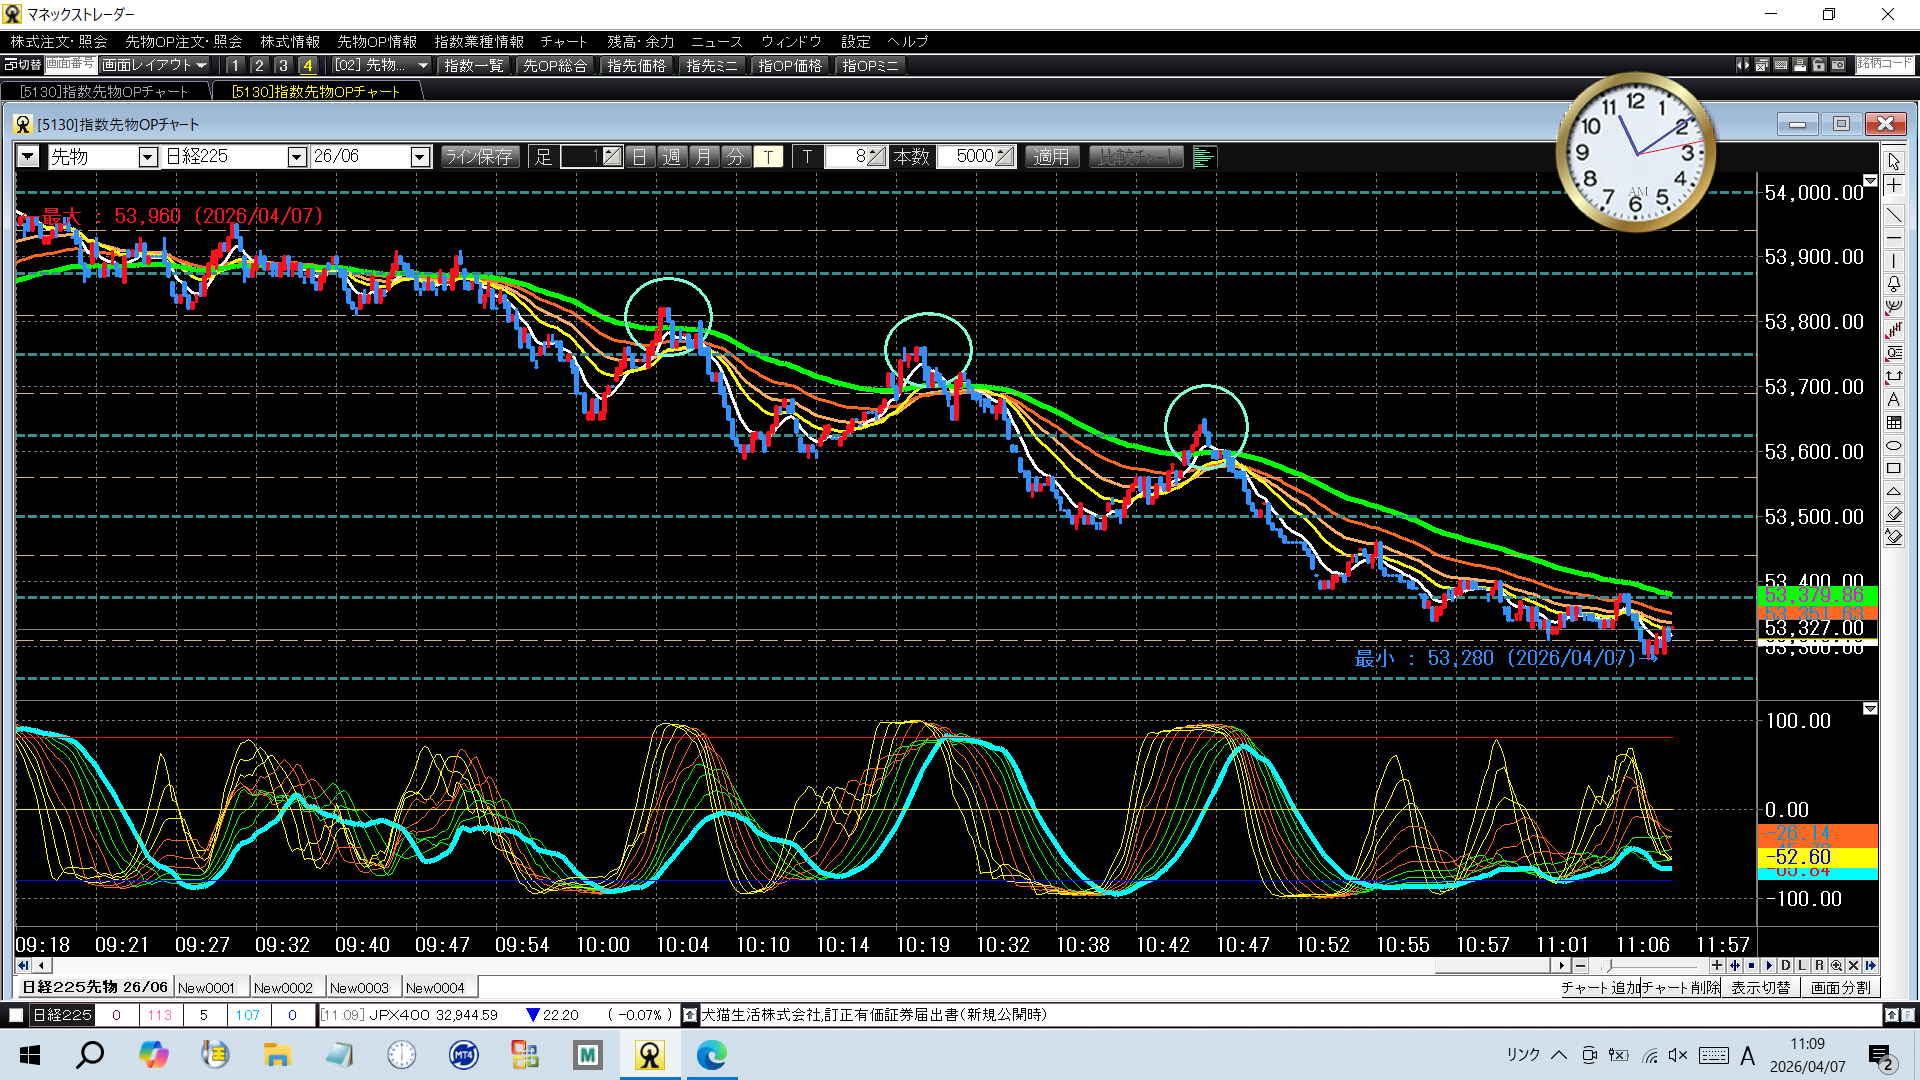The height and width of the screenshot is (1080, 1920).
Task: Toggle the highlighted T tick timeframe button
Action: [767, 157]
